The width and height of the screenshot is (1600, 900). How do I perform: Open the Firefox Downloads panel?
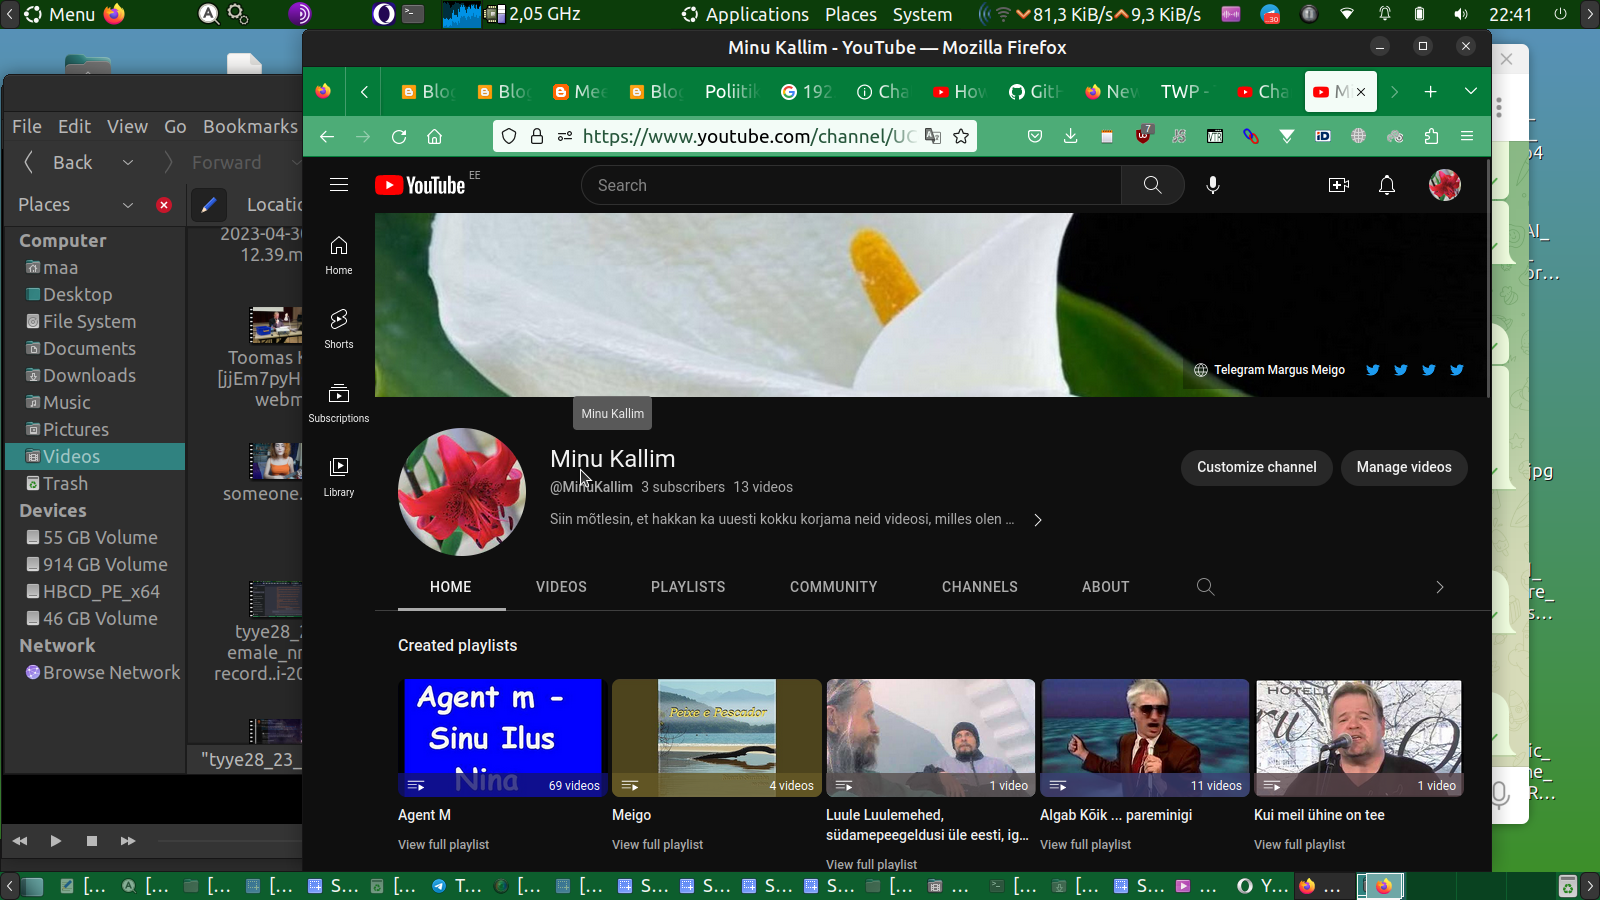tap(1070, 136)
